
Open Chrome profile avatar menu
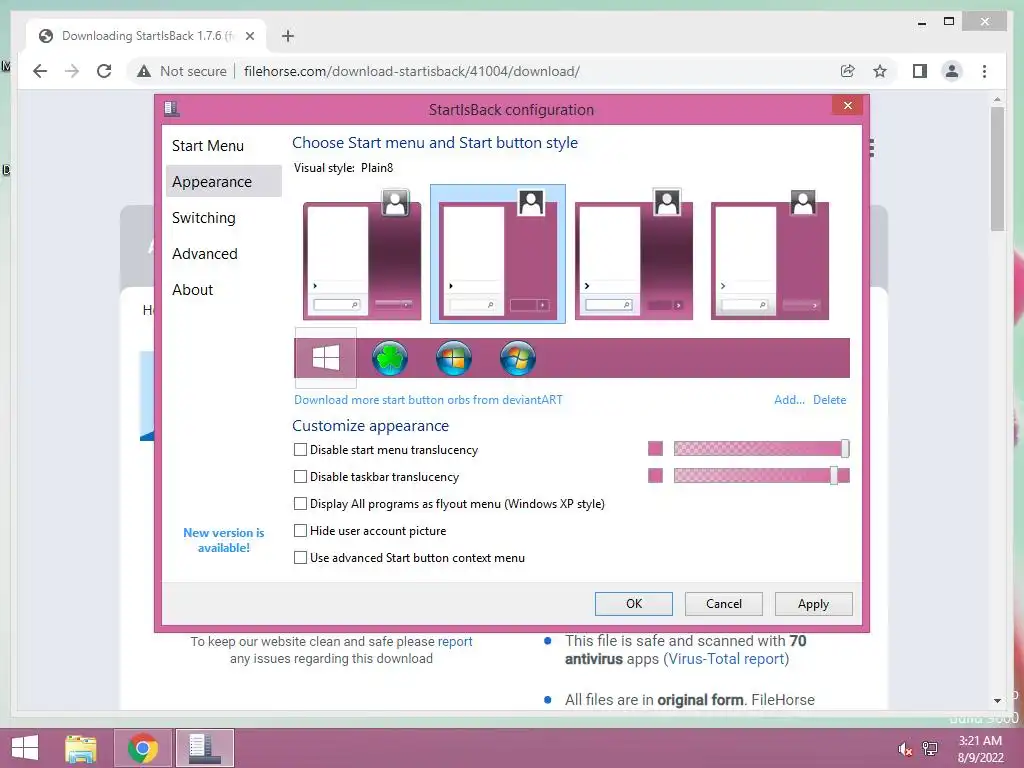pyautogui.click(x=952, y=71)
